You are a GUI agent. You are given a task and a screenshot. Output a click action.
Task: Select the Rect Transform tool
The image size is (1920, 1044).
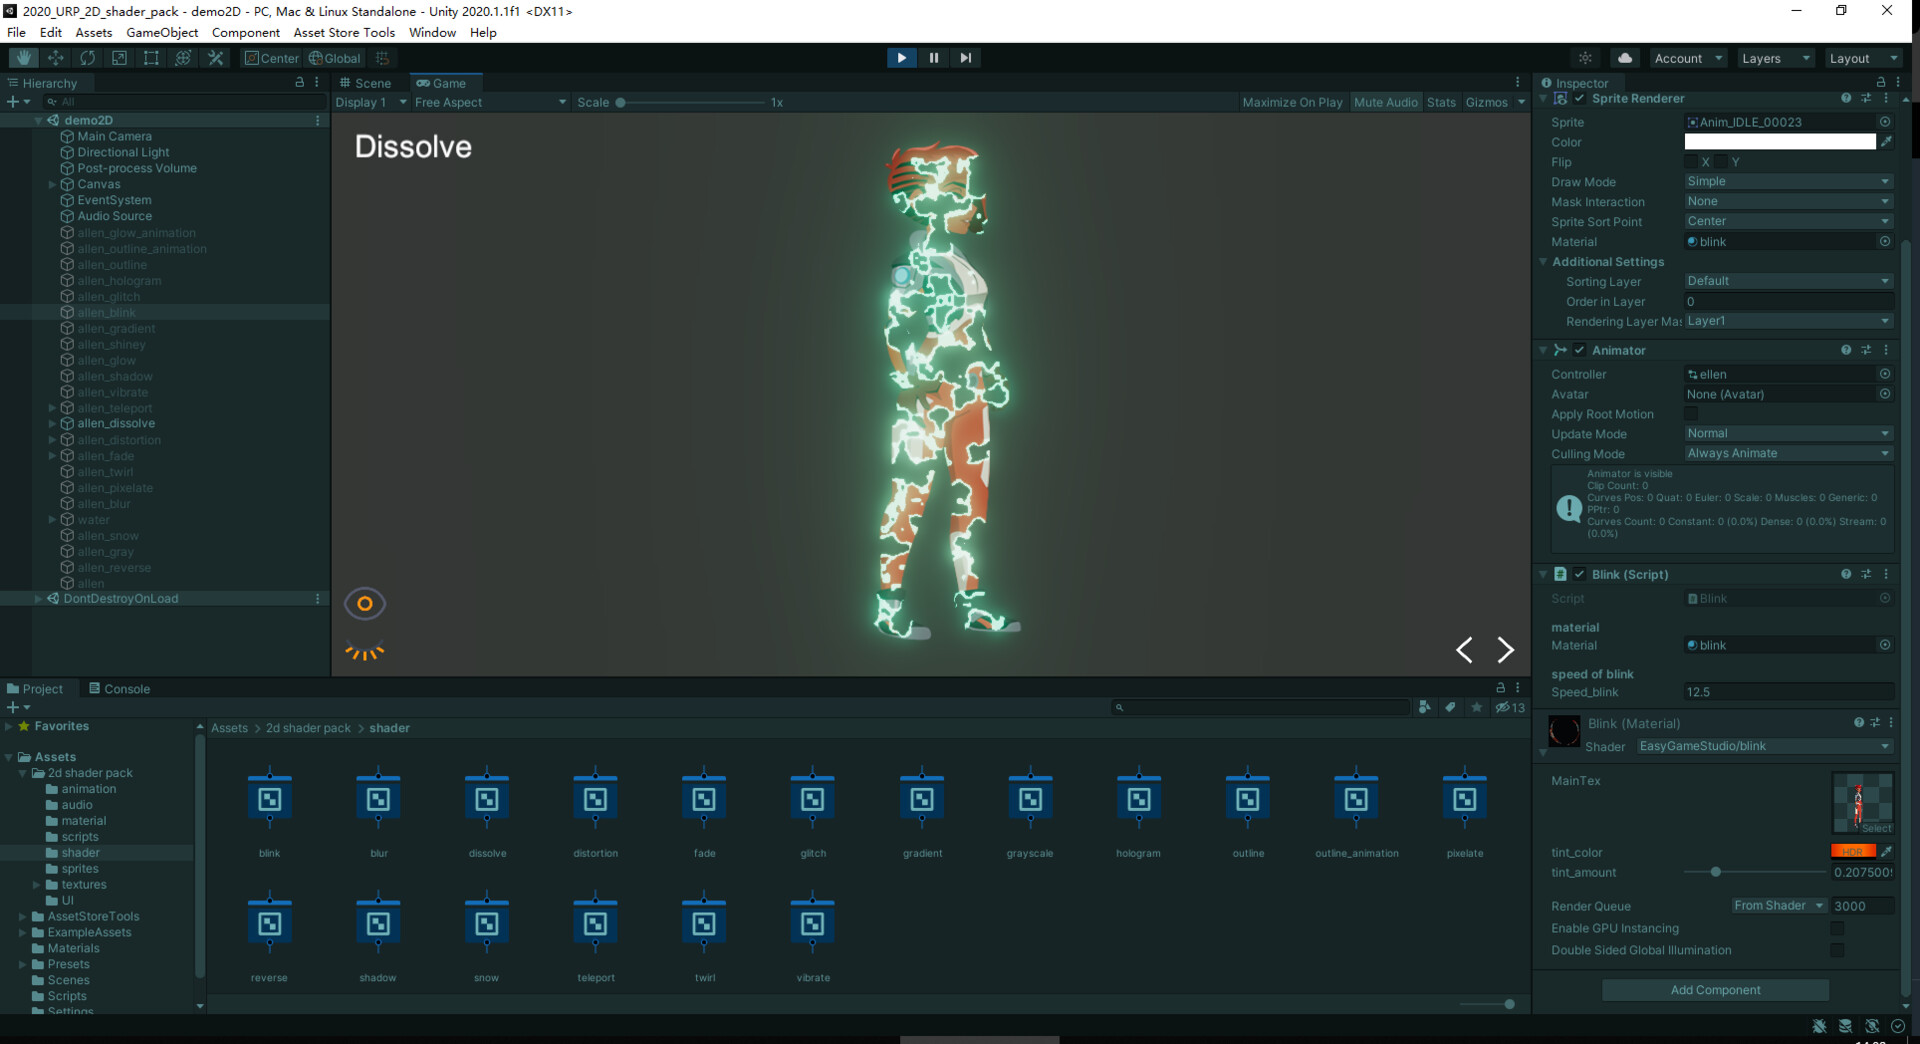click(151, 57)
